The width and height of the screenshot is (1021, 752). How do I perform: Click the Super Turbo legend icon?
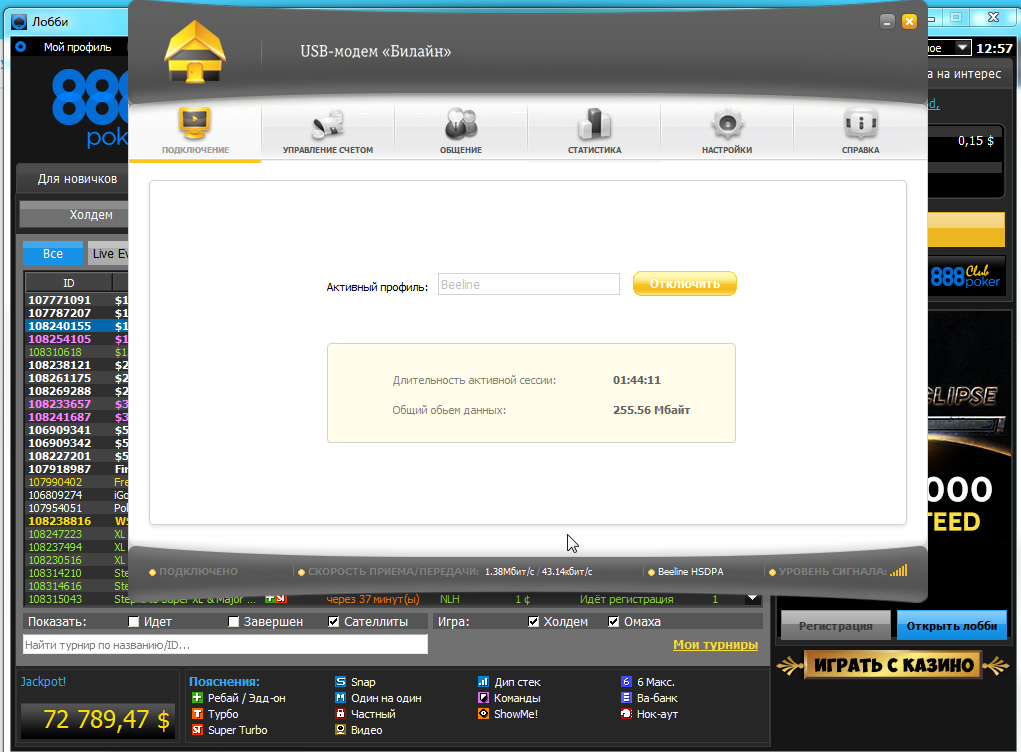(197, 730)
